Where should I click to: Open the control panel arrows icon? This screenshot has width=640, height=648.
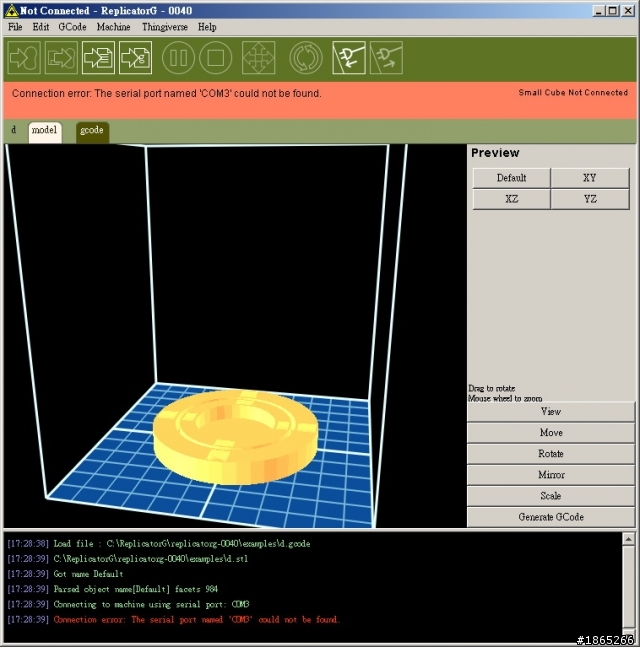(x=258, y=57)
